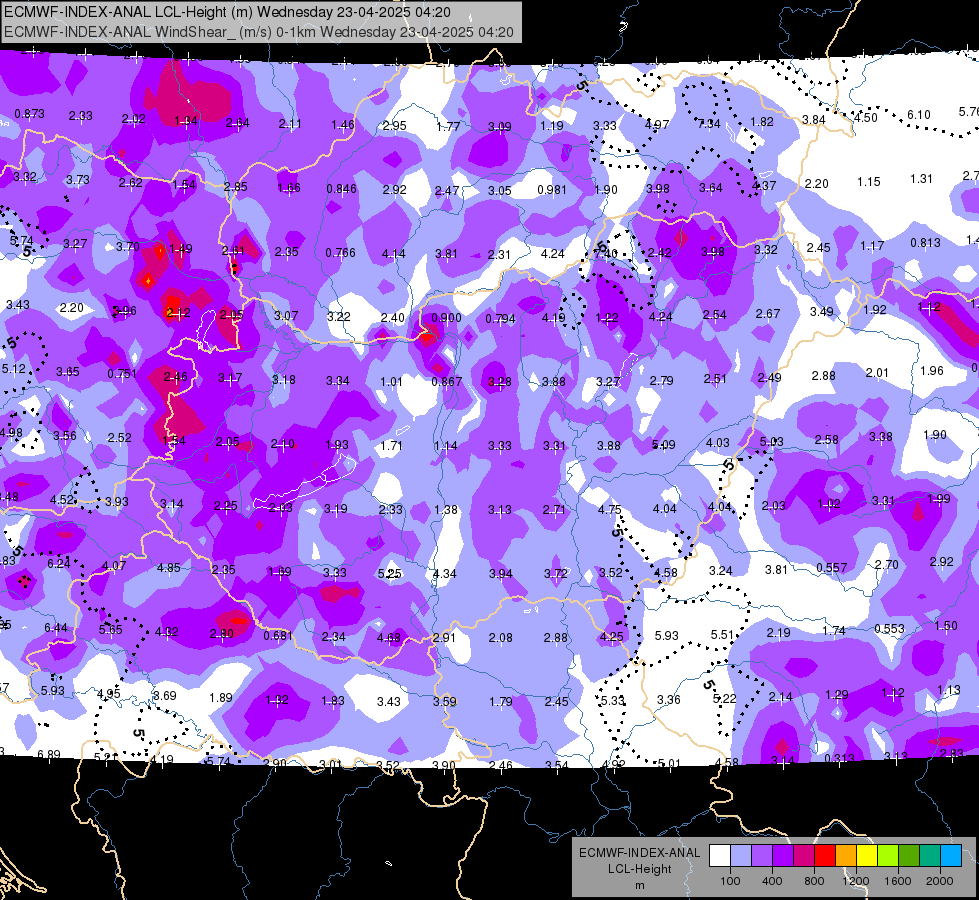Click the wind shear value "4.14"

[x=393, y=254]
